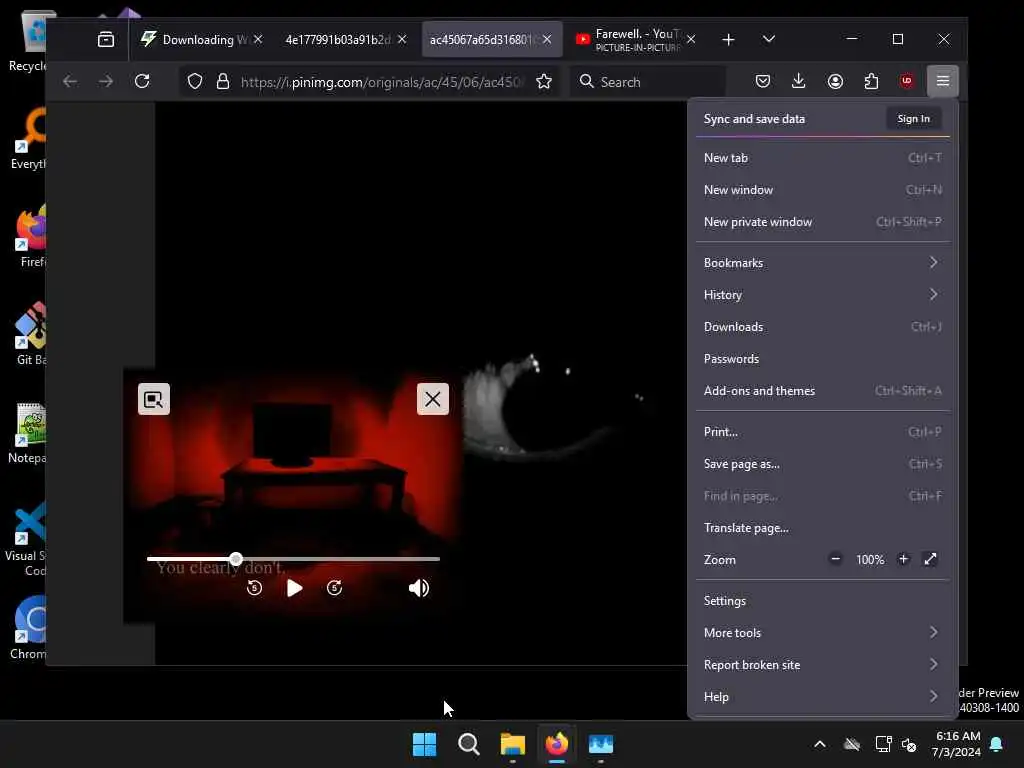Close the 4e177991b03a91b2d tab
Screen dimensions: 1024x768
pyautogui.click(x=402, y=39)
